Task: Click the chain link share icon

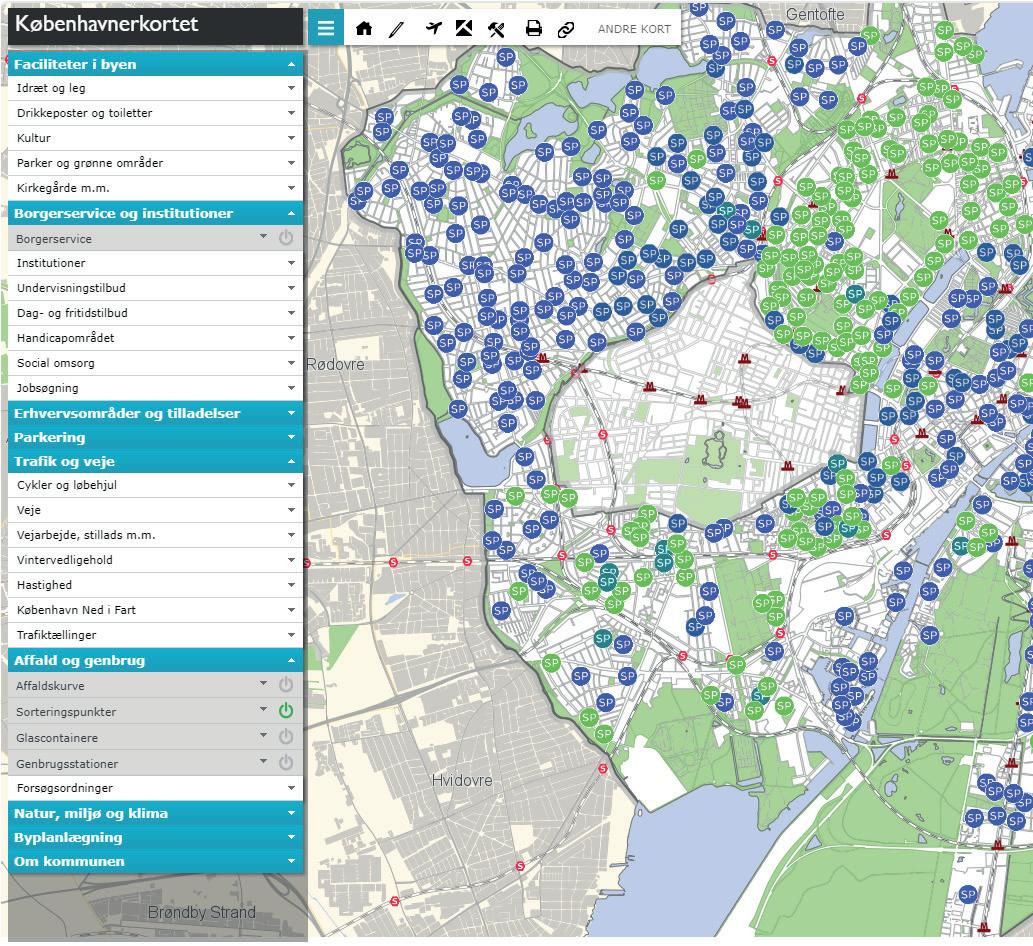Action: click(x=566, y=29)
